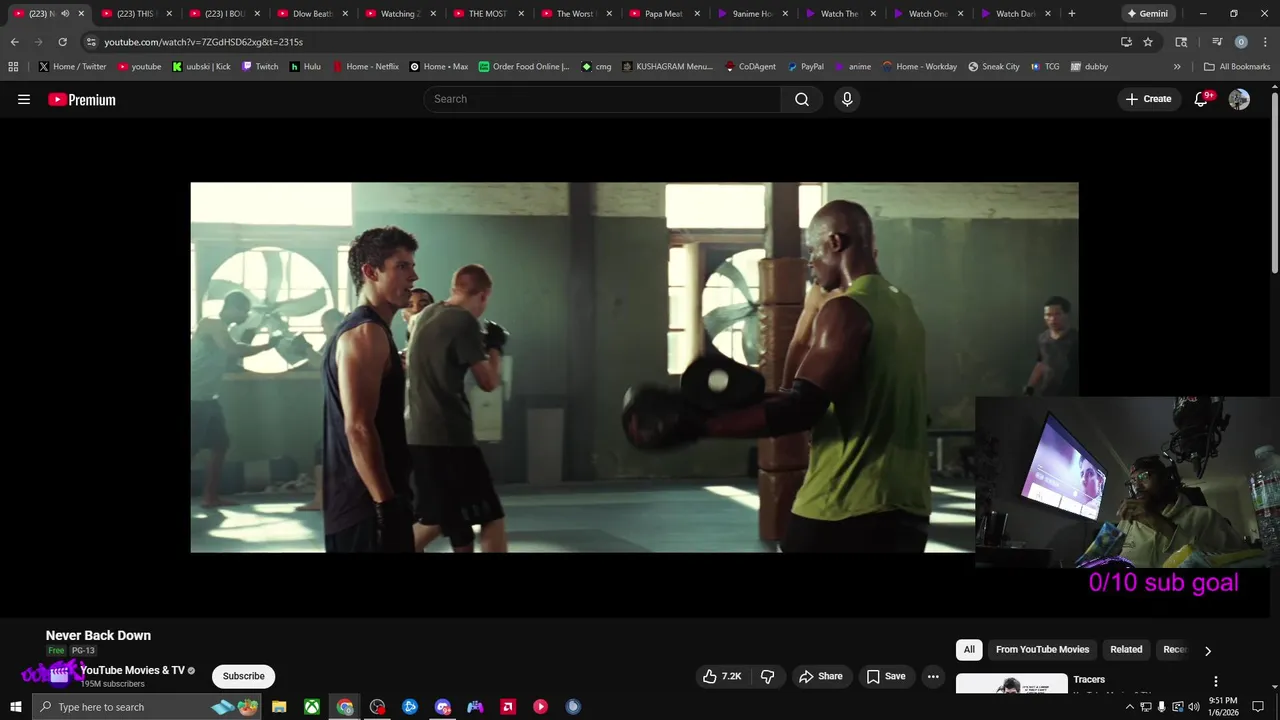1280x720 pixels.
Task: Click the install/cast icon in address bar
Action: point(1126,42)
